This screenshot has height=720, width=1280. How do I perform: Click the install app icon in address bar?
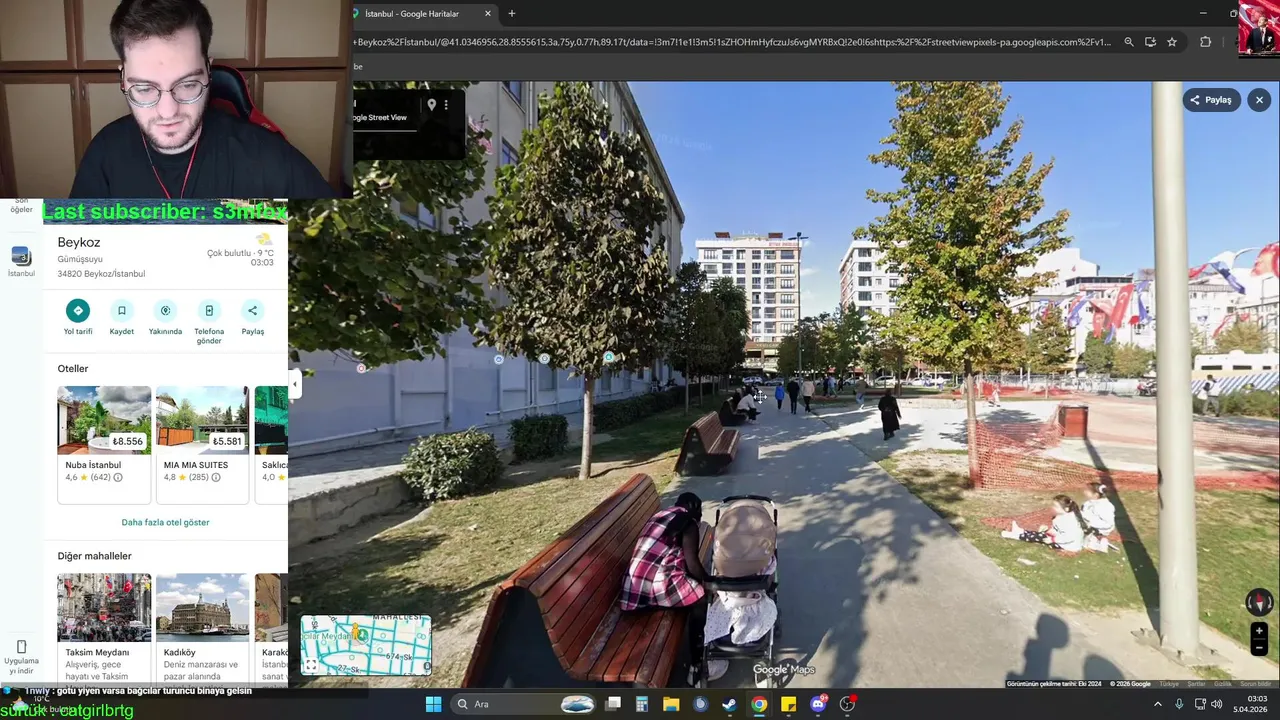tap(1150, 42)
